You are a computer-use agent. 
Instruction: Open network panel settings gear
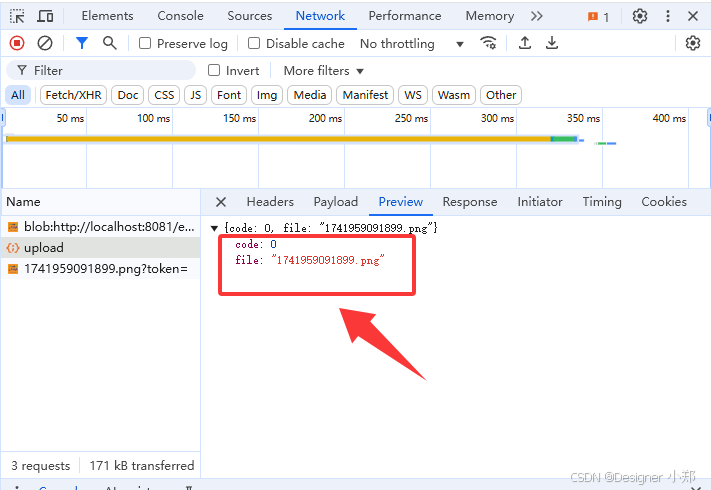692,43
